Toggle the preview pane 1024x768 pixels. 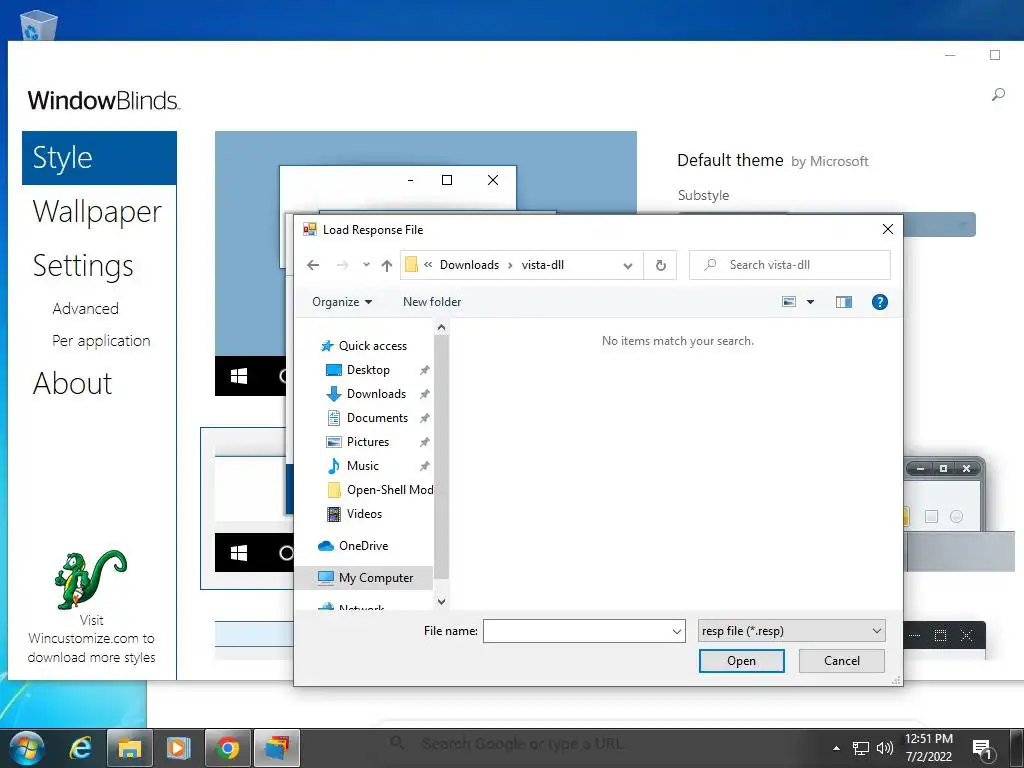(843, 302)
